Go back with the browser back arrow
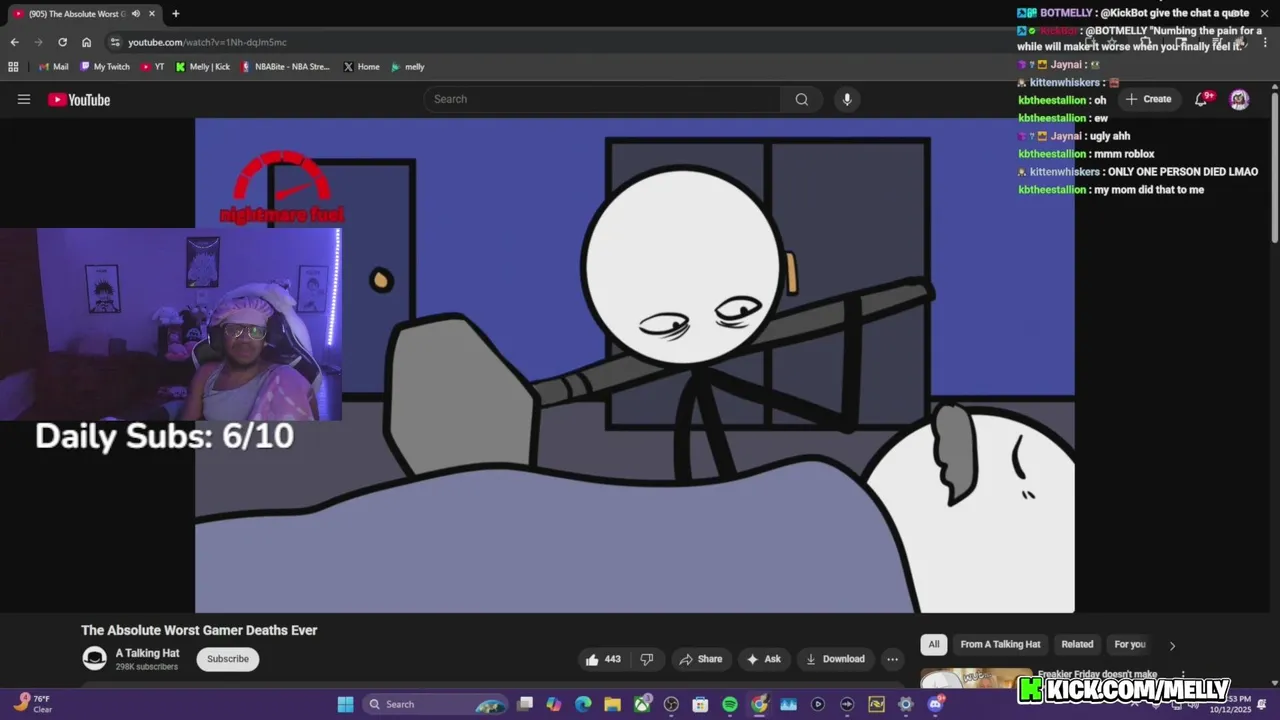This screenshot has width=1280, height=720. 14,42
